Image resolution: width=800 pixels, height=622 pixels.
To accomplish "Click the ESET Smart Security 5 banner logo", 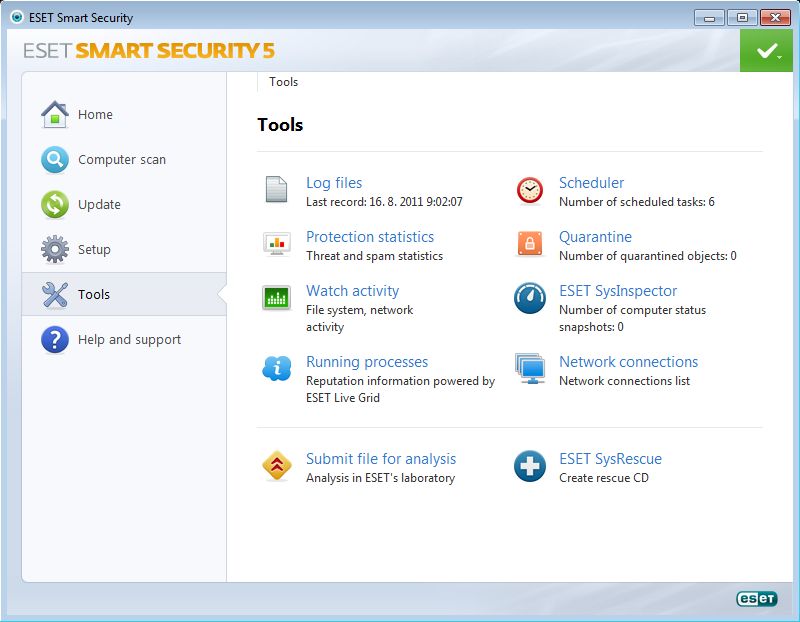I will [x=149, y=51].
